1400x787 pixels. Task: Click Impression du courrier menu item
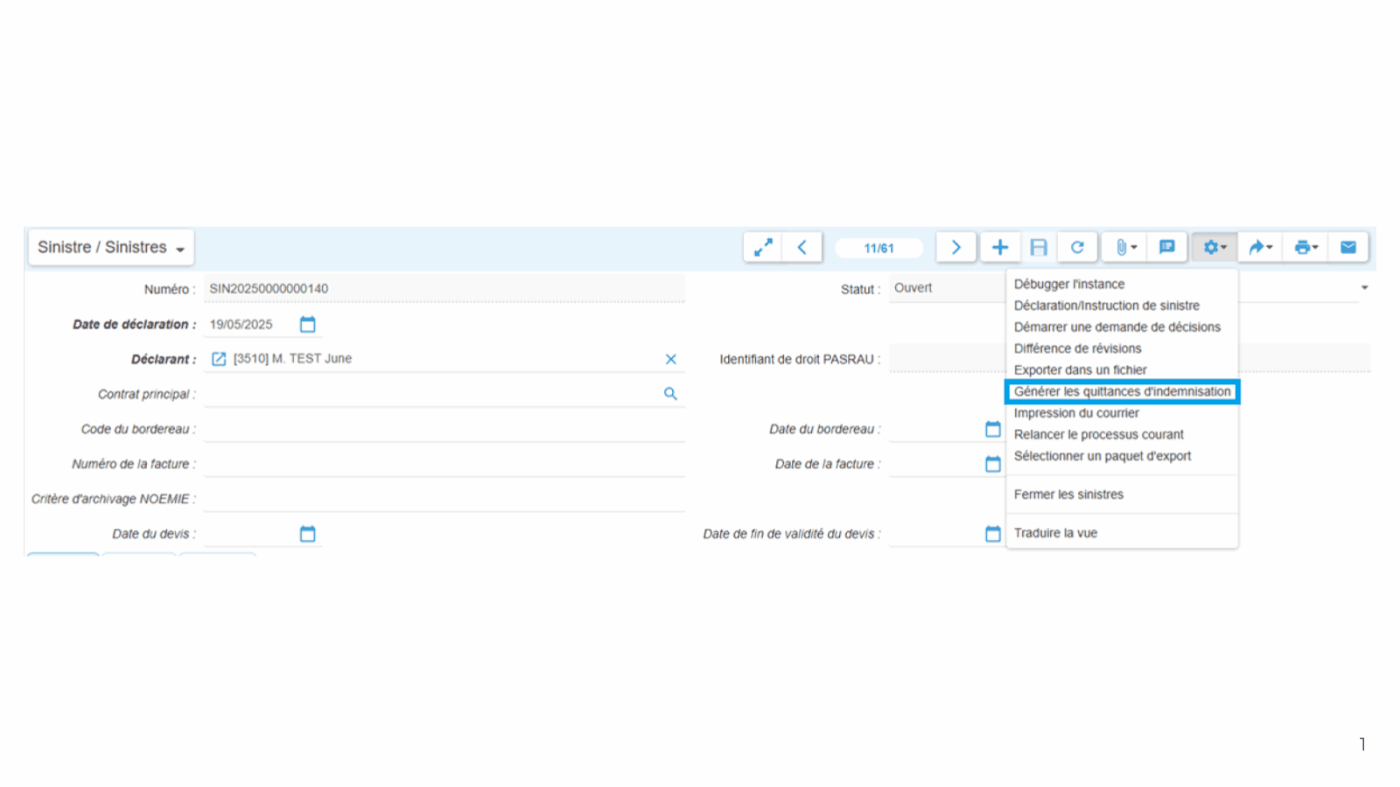click(x=1076, y=413)
